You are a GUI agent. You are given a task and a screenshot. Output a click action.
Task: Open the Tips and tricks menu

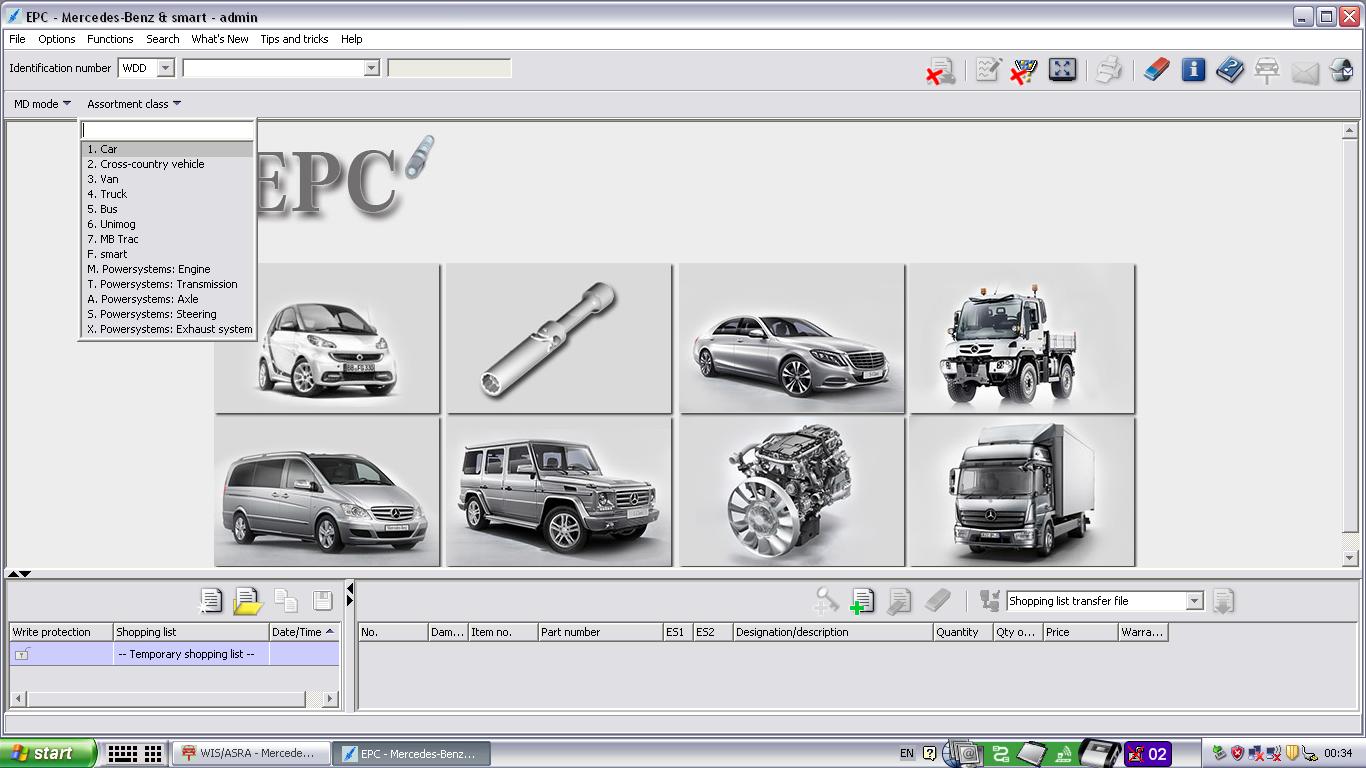coord(294,39)
